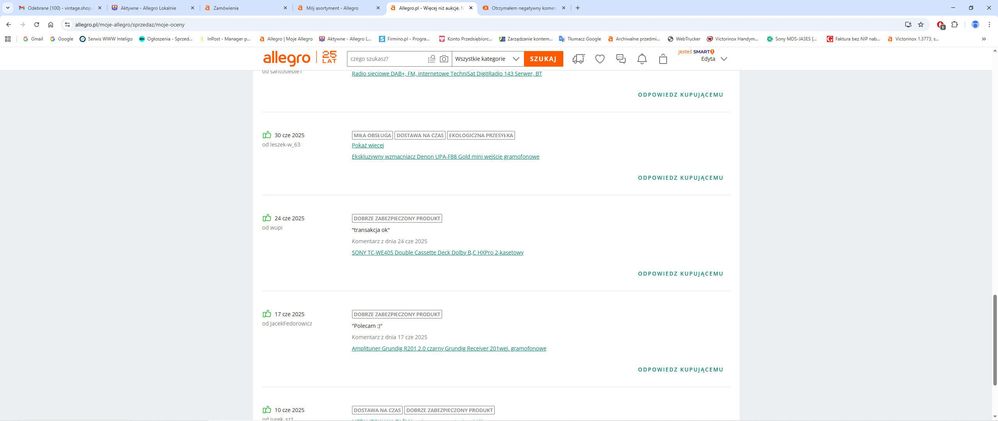Open the InPost - Manager bookmark
The width and height of the screenshot is (998, 421).
225,39
